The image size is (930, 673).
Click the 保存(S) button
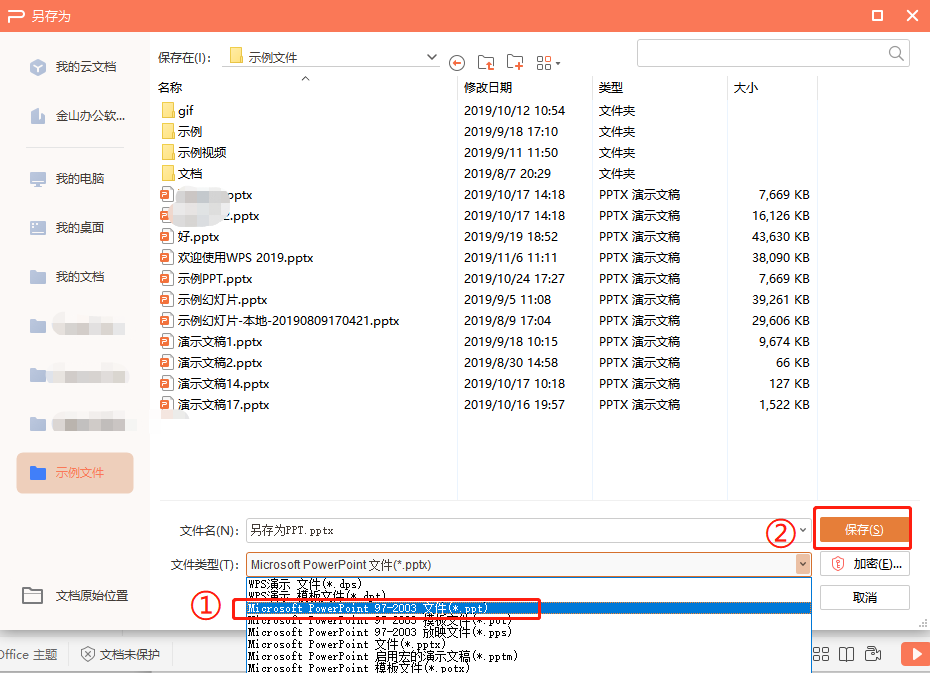tap(864, 530)
